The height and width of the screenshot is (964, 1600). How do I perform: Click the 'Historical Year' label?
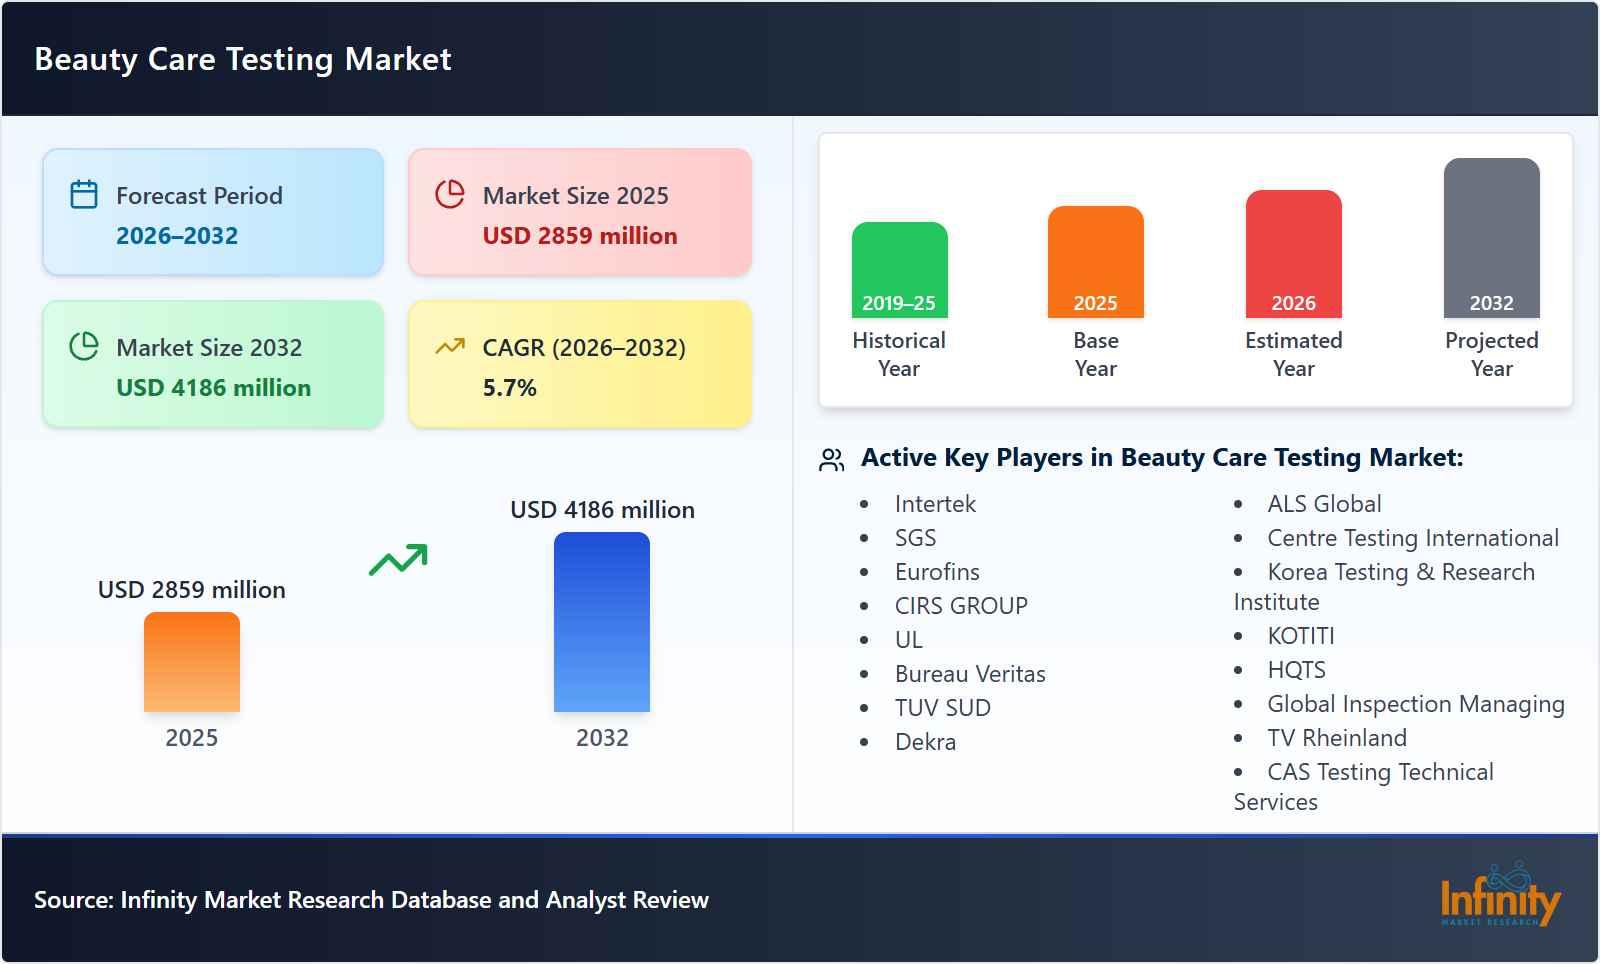[899, 354]
